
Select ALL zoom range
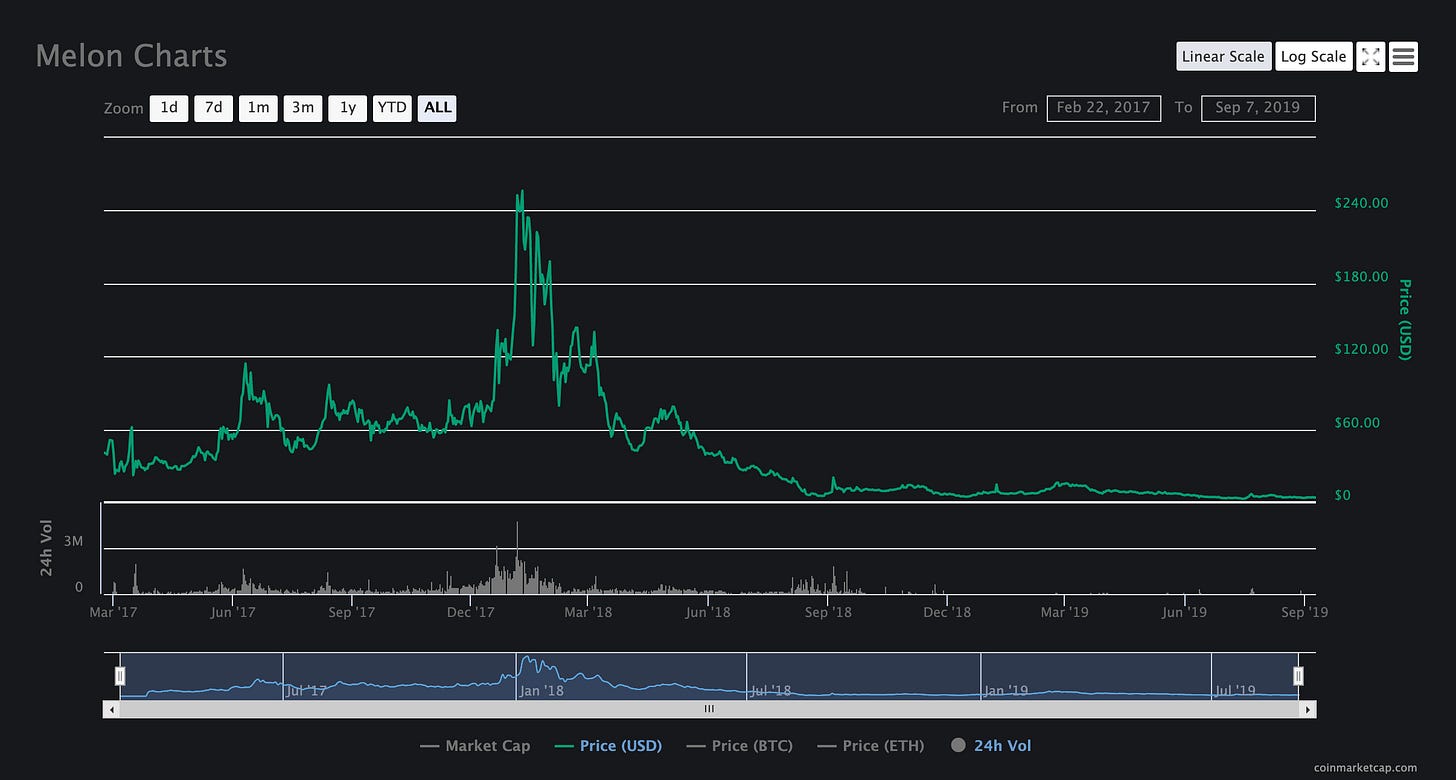pos(437,108)
